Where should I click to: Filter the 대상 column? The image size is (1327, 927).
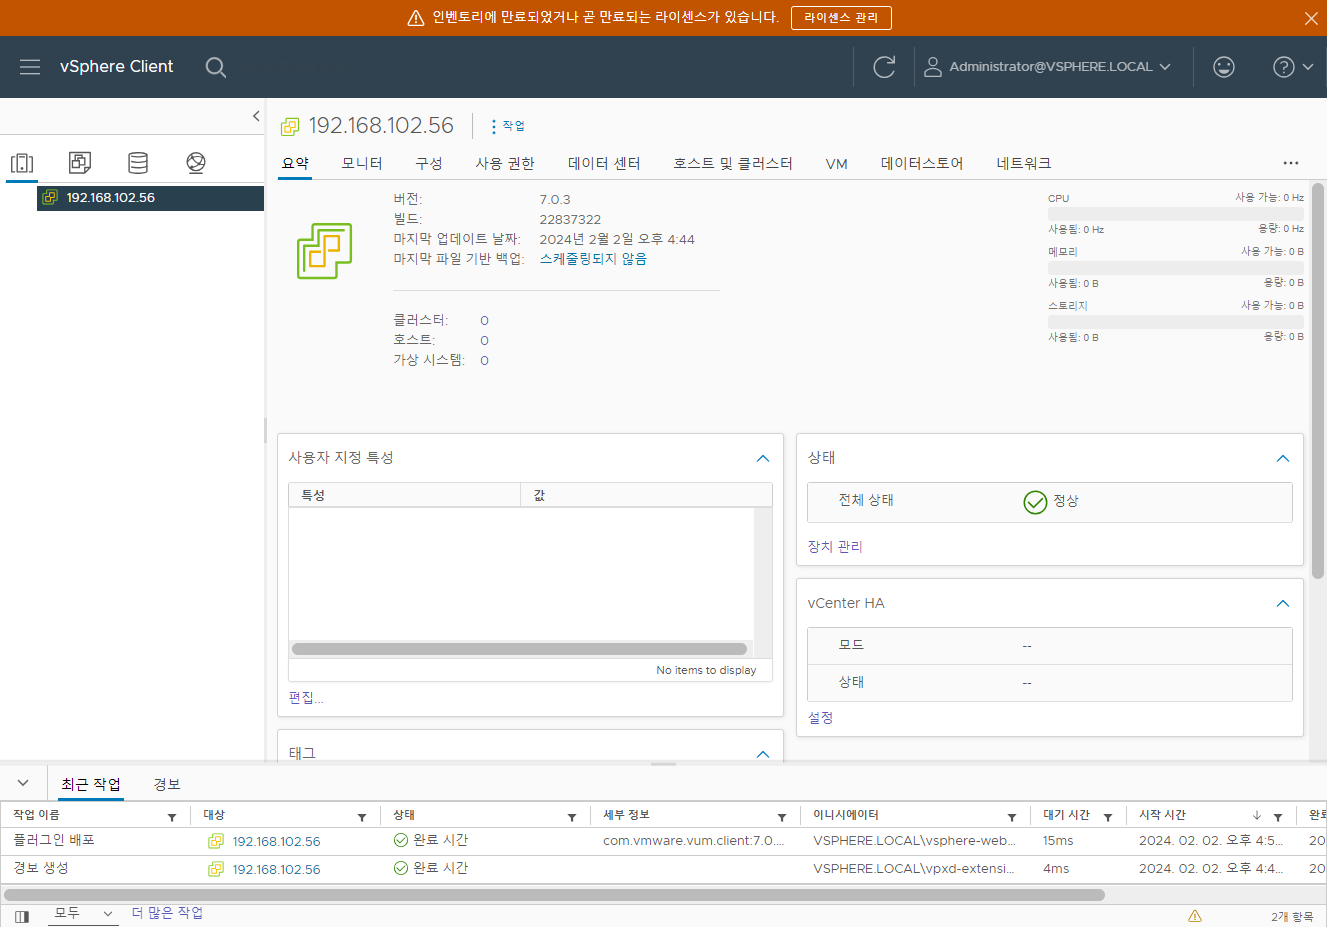coord(362,817)
